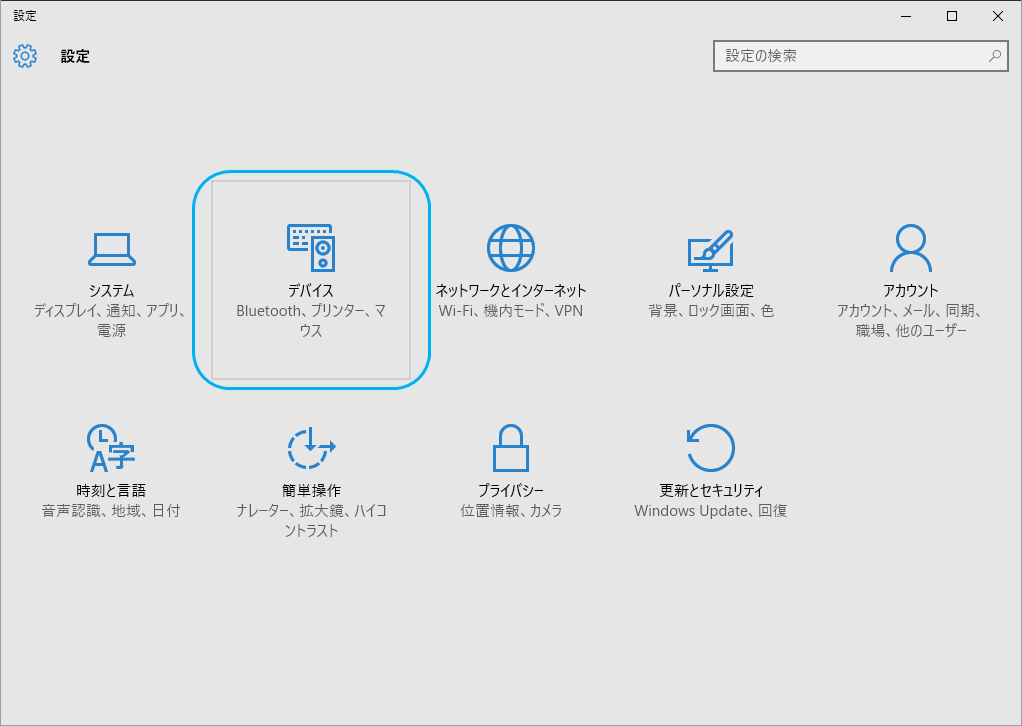The height and width of the screenshot is (726, 1022).
Task: Click the アカウント person silhouette icon
Action: click(x=911, y=248)
